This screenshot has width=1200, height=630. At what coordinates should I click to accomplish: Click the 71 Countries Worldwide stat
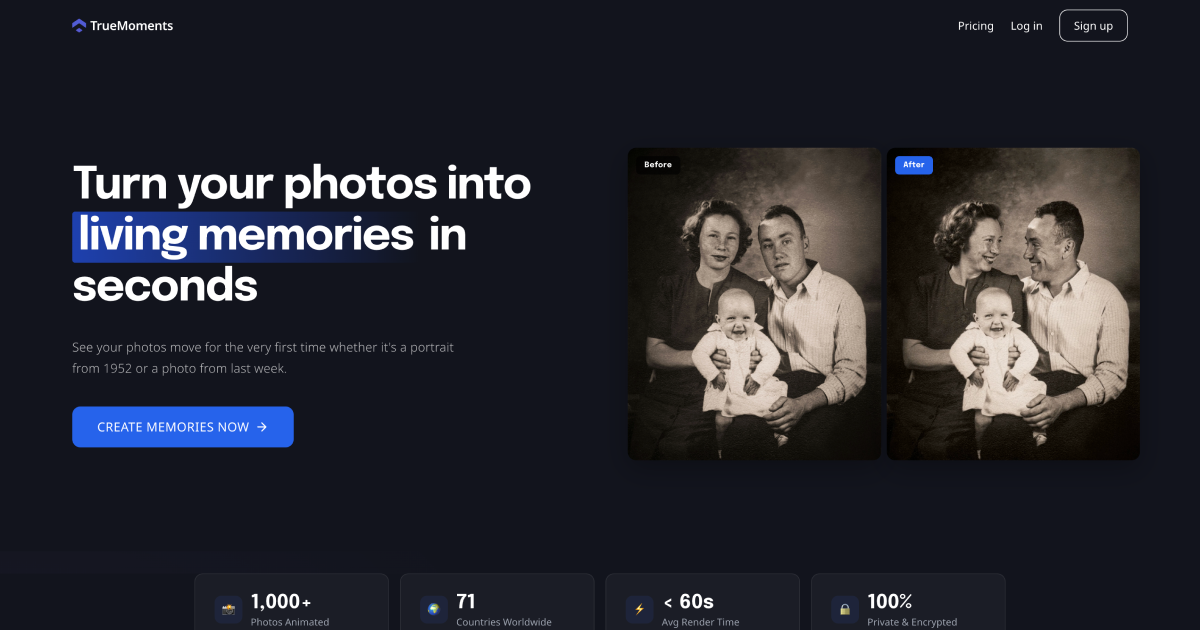coord(503,609)
